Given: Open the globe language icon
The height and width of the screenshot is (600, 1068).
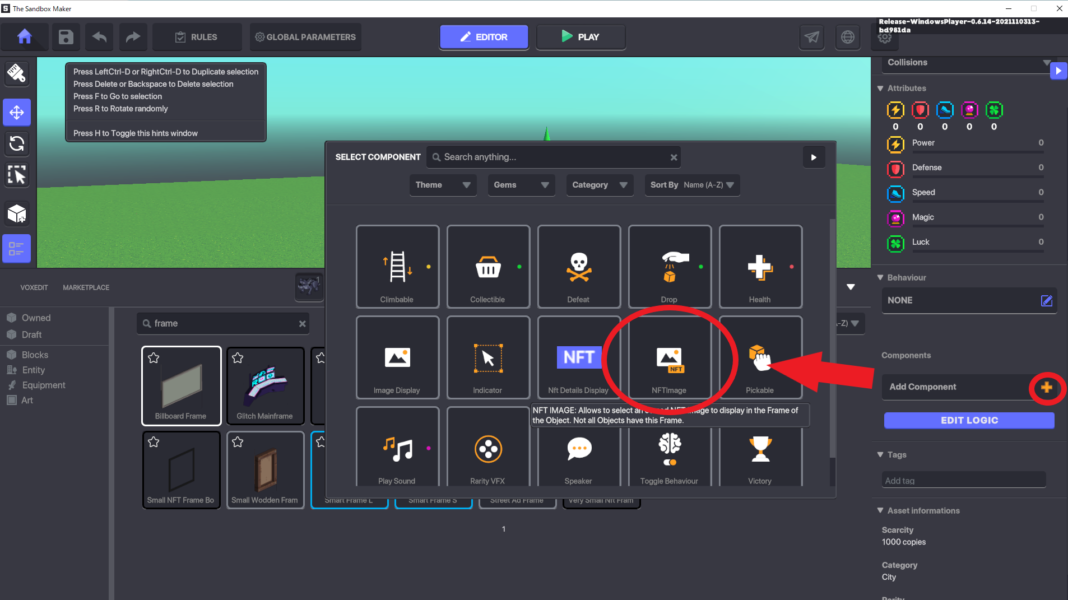Looking at the screenshot, I should [x=847, y=37].
